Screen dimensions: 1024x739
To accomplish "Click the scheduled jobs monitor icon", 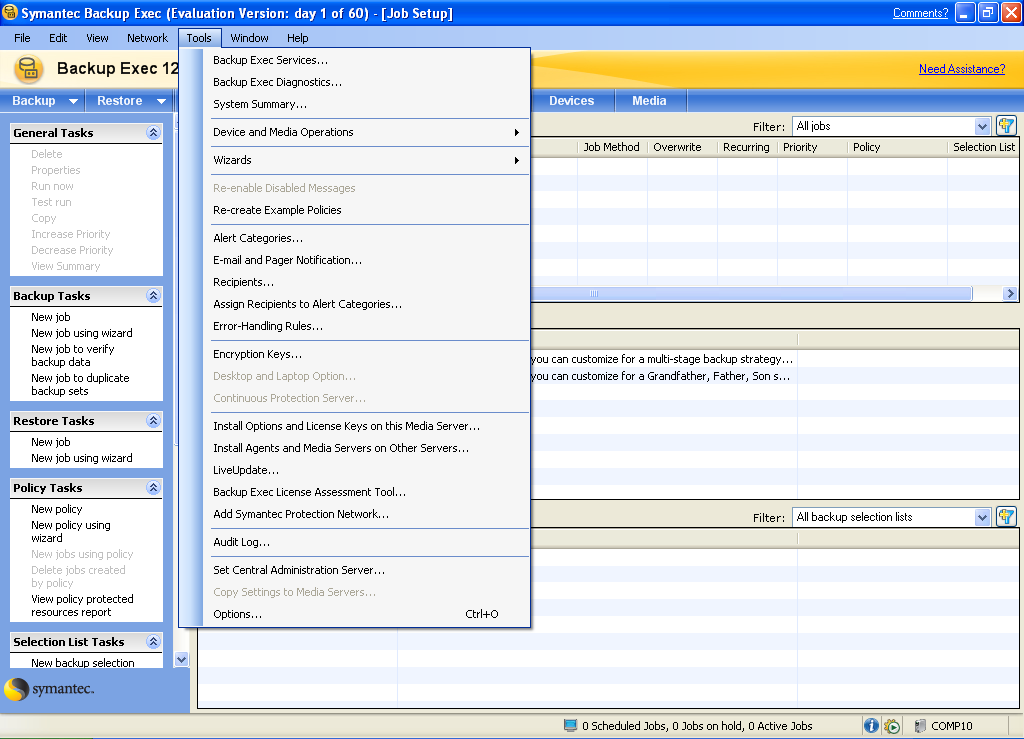I will click(x=570, y=725).
